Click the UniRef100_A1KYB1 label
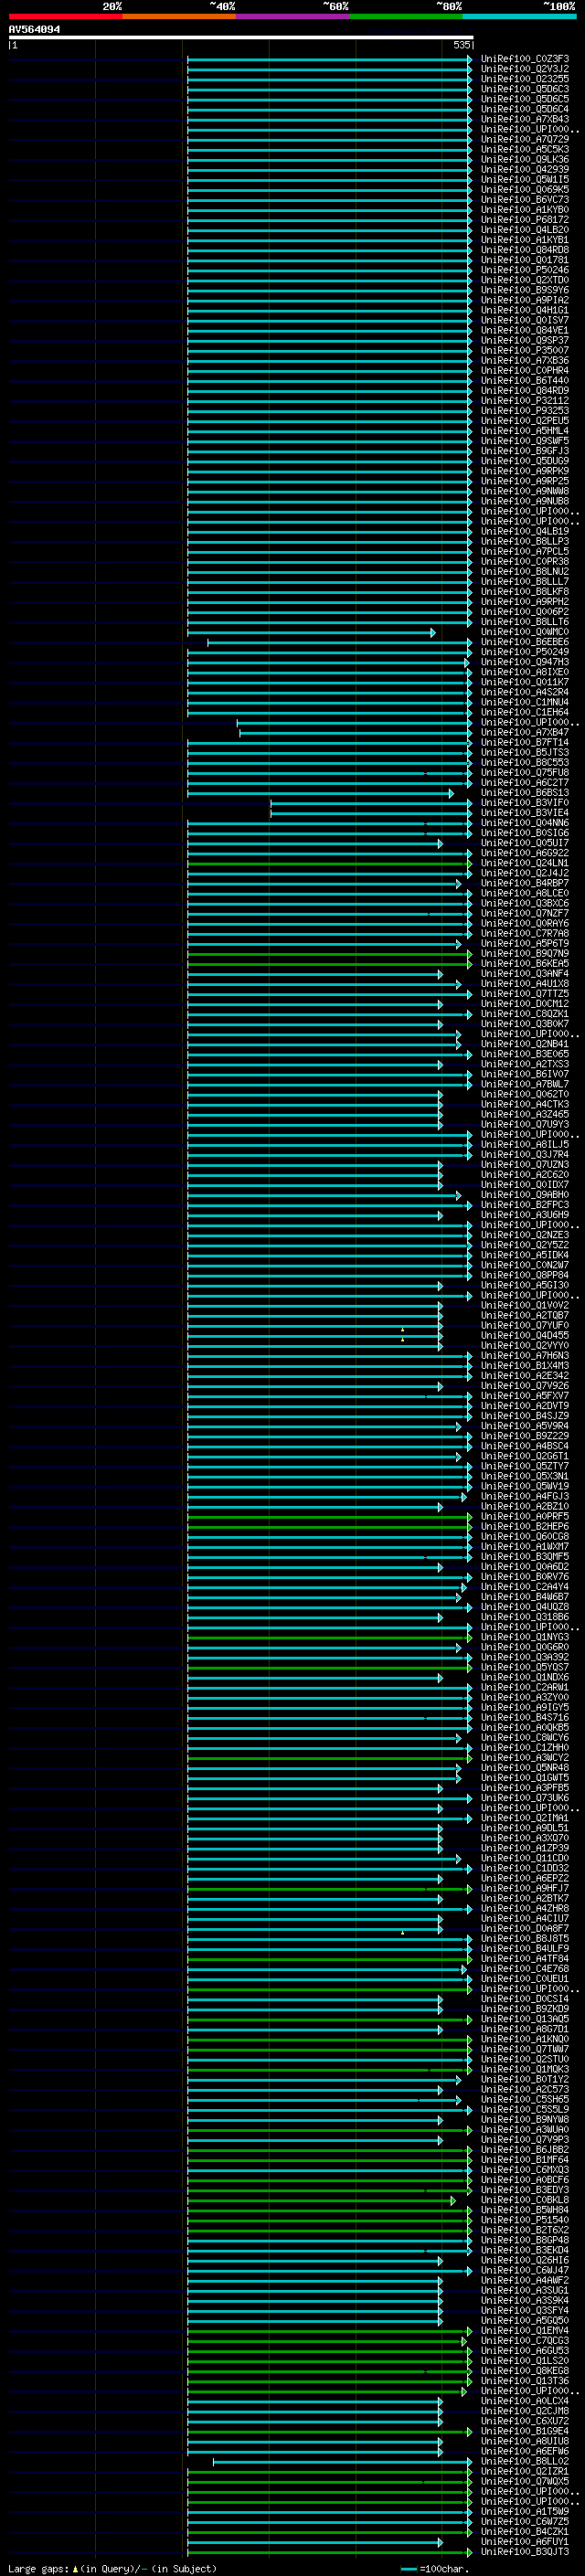The width and height of the screenshot is (585, 2576). [x=525, y=240]
